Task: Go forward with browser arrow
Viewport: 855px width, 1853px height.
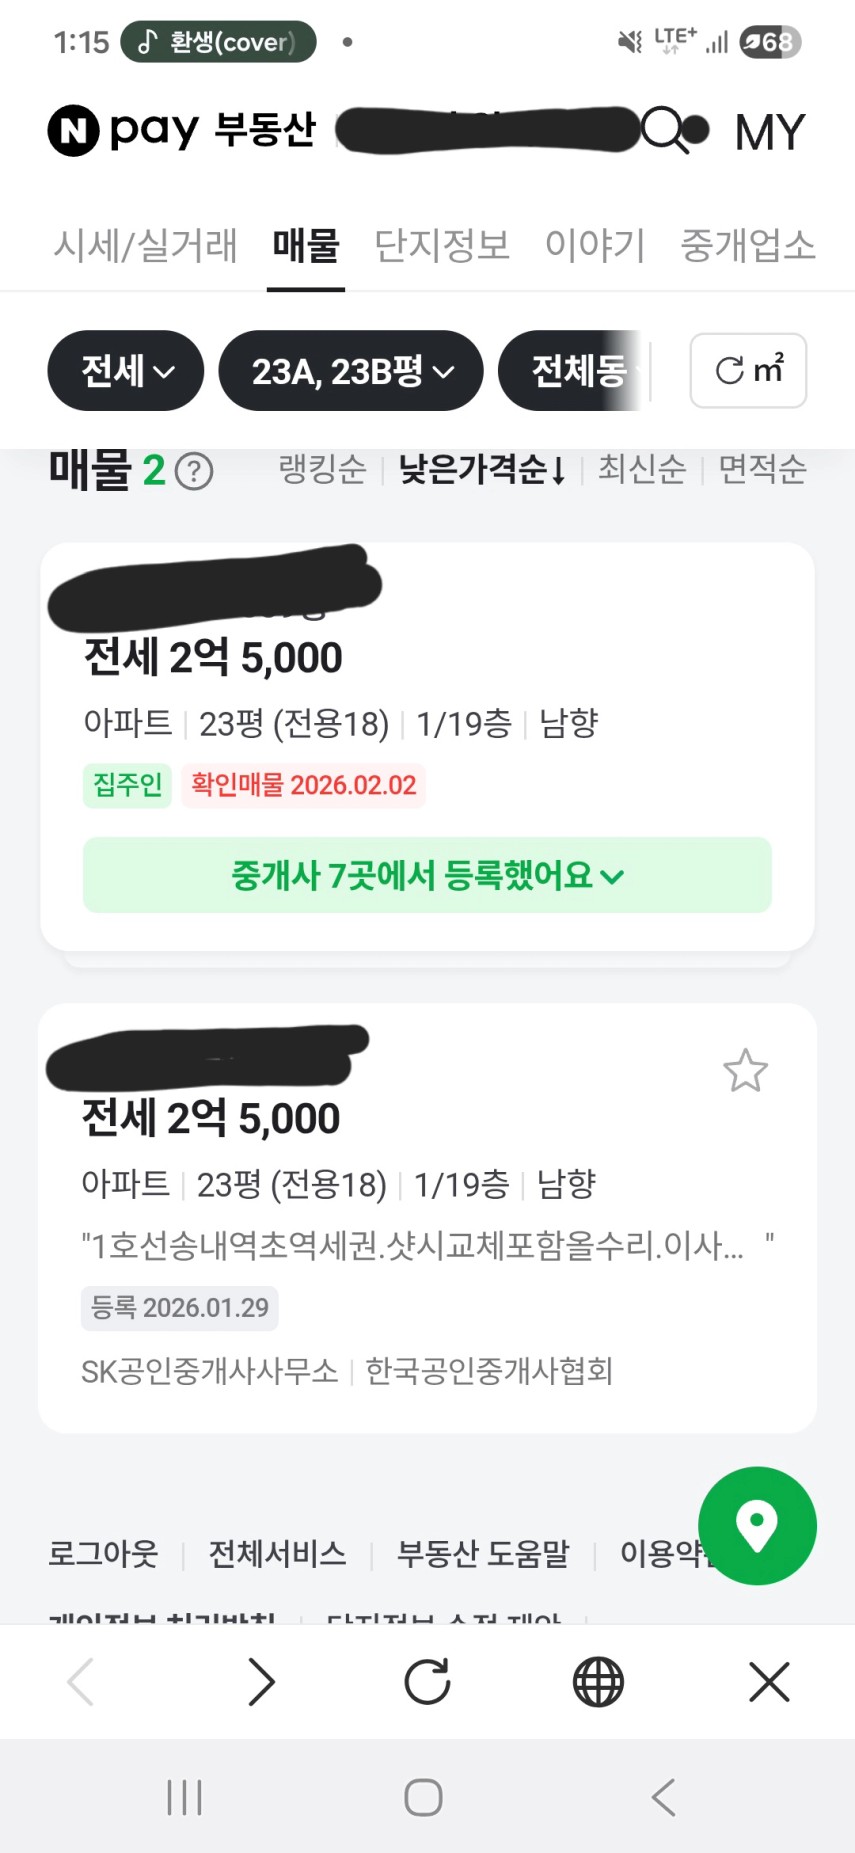Action: 261,1682
